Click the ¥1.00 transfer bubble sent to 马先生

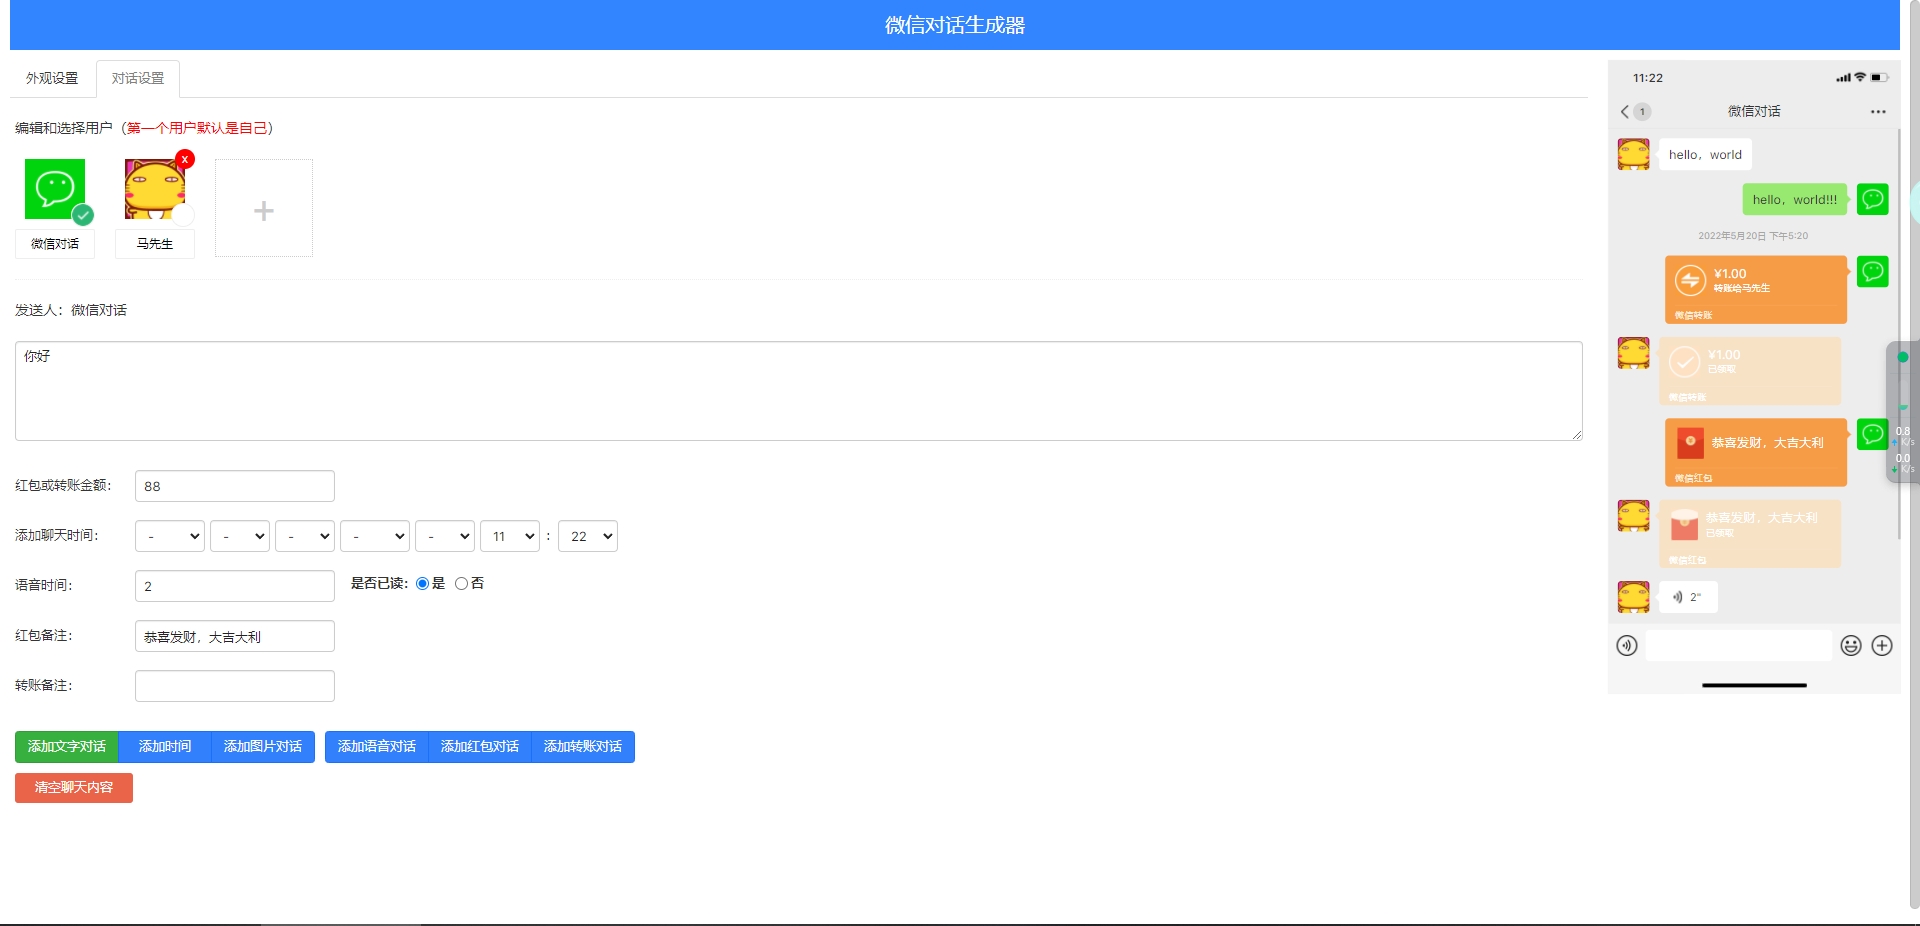[x=1756, y=290]
